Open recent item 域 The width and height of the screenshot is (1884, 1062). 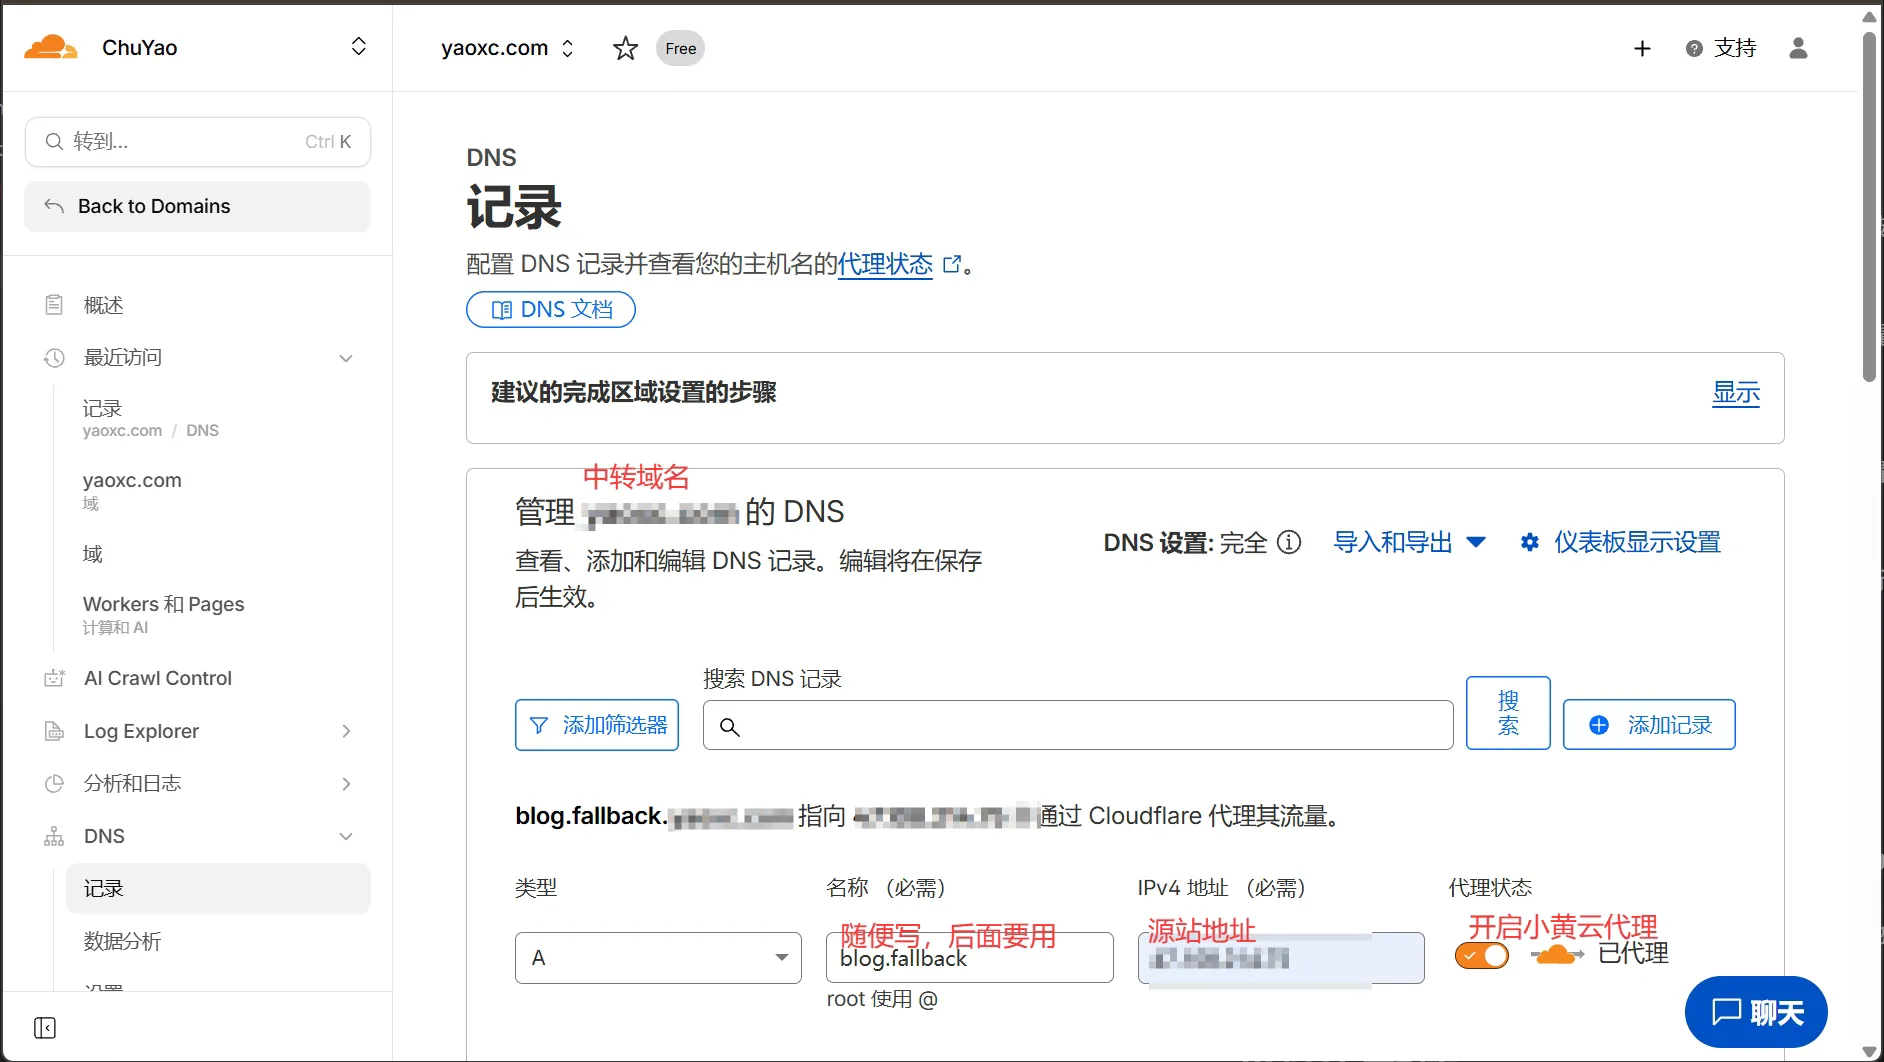click(93, 554)
